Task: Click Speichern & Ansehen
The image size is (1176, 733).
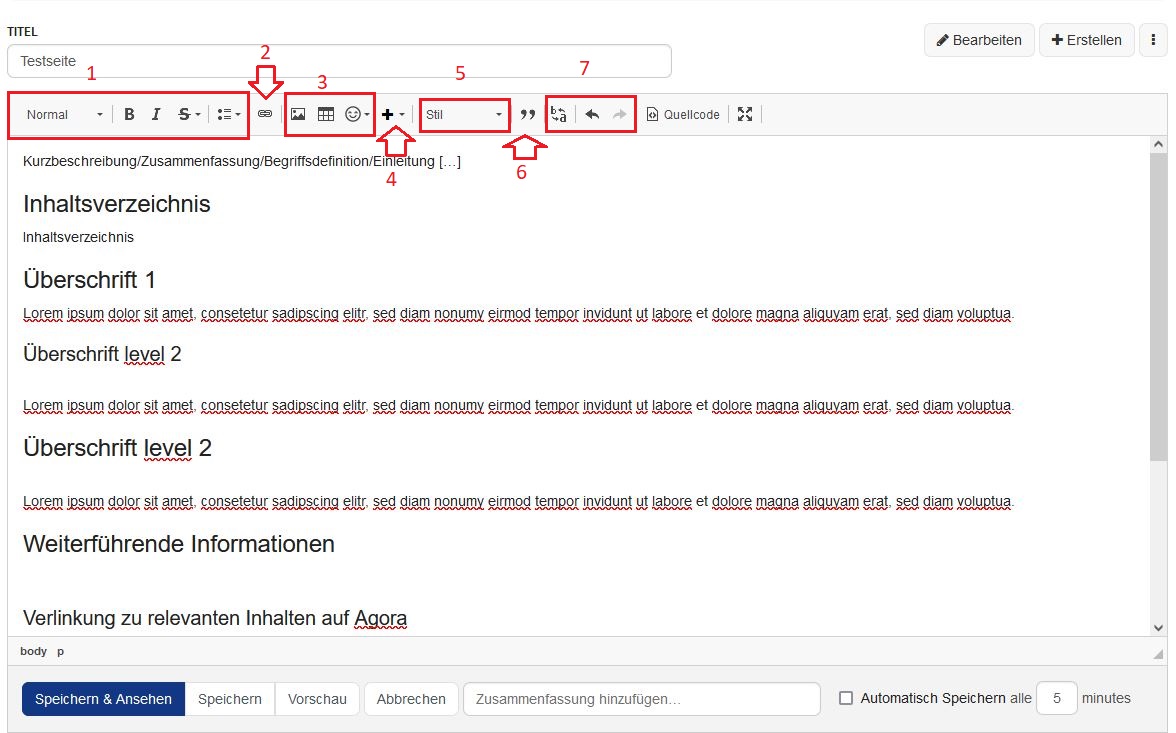Action: pos(104,699)
